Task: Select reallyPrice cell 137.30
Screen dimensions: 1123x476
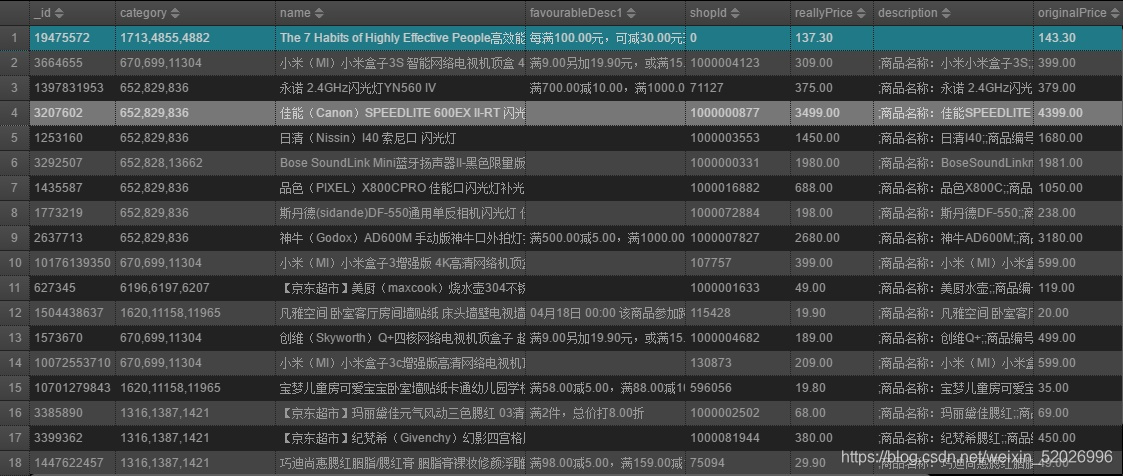Action: click(832, 38)
